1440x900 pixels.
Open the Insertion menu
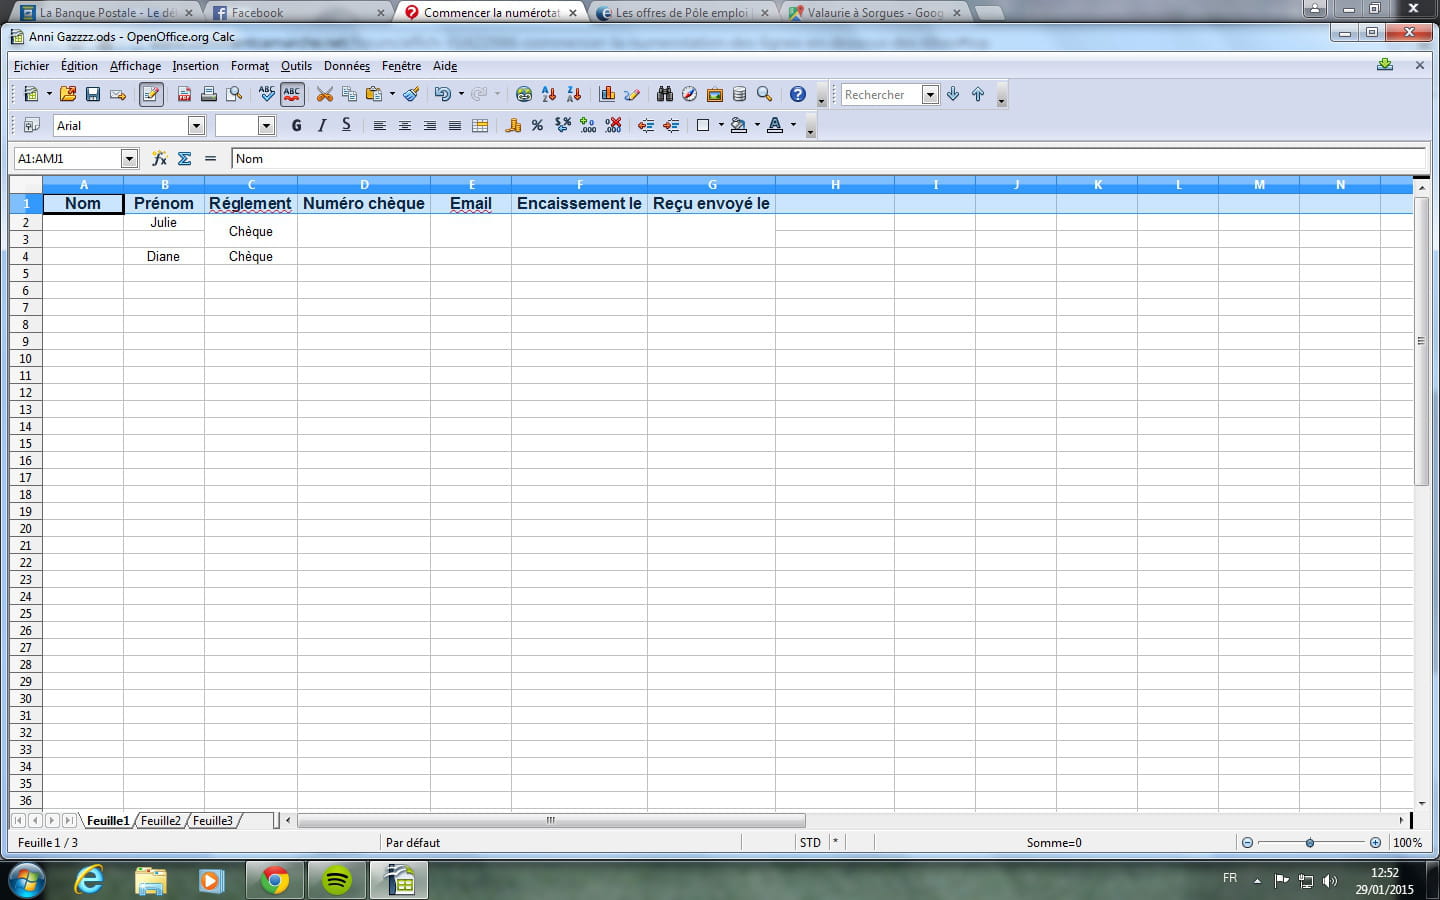click(195, 66)
